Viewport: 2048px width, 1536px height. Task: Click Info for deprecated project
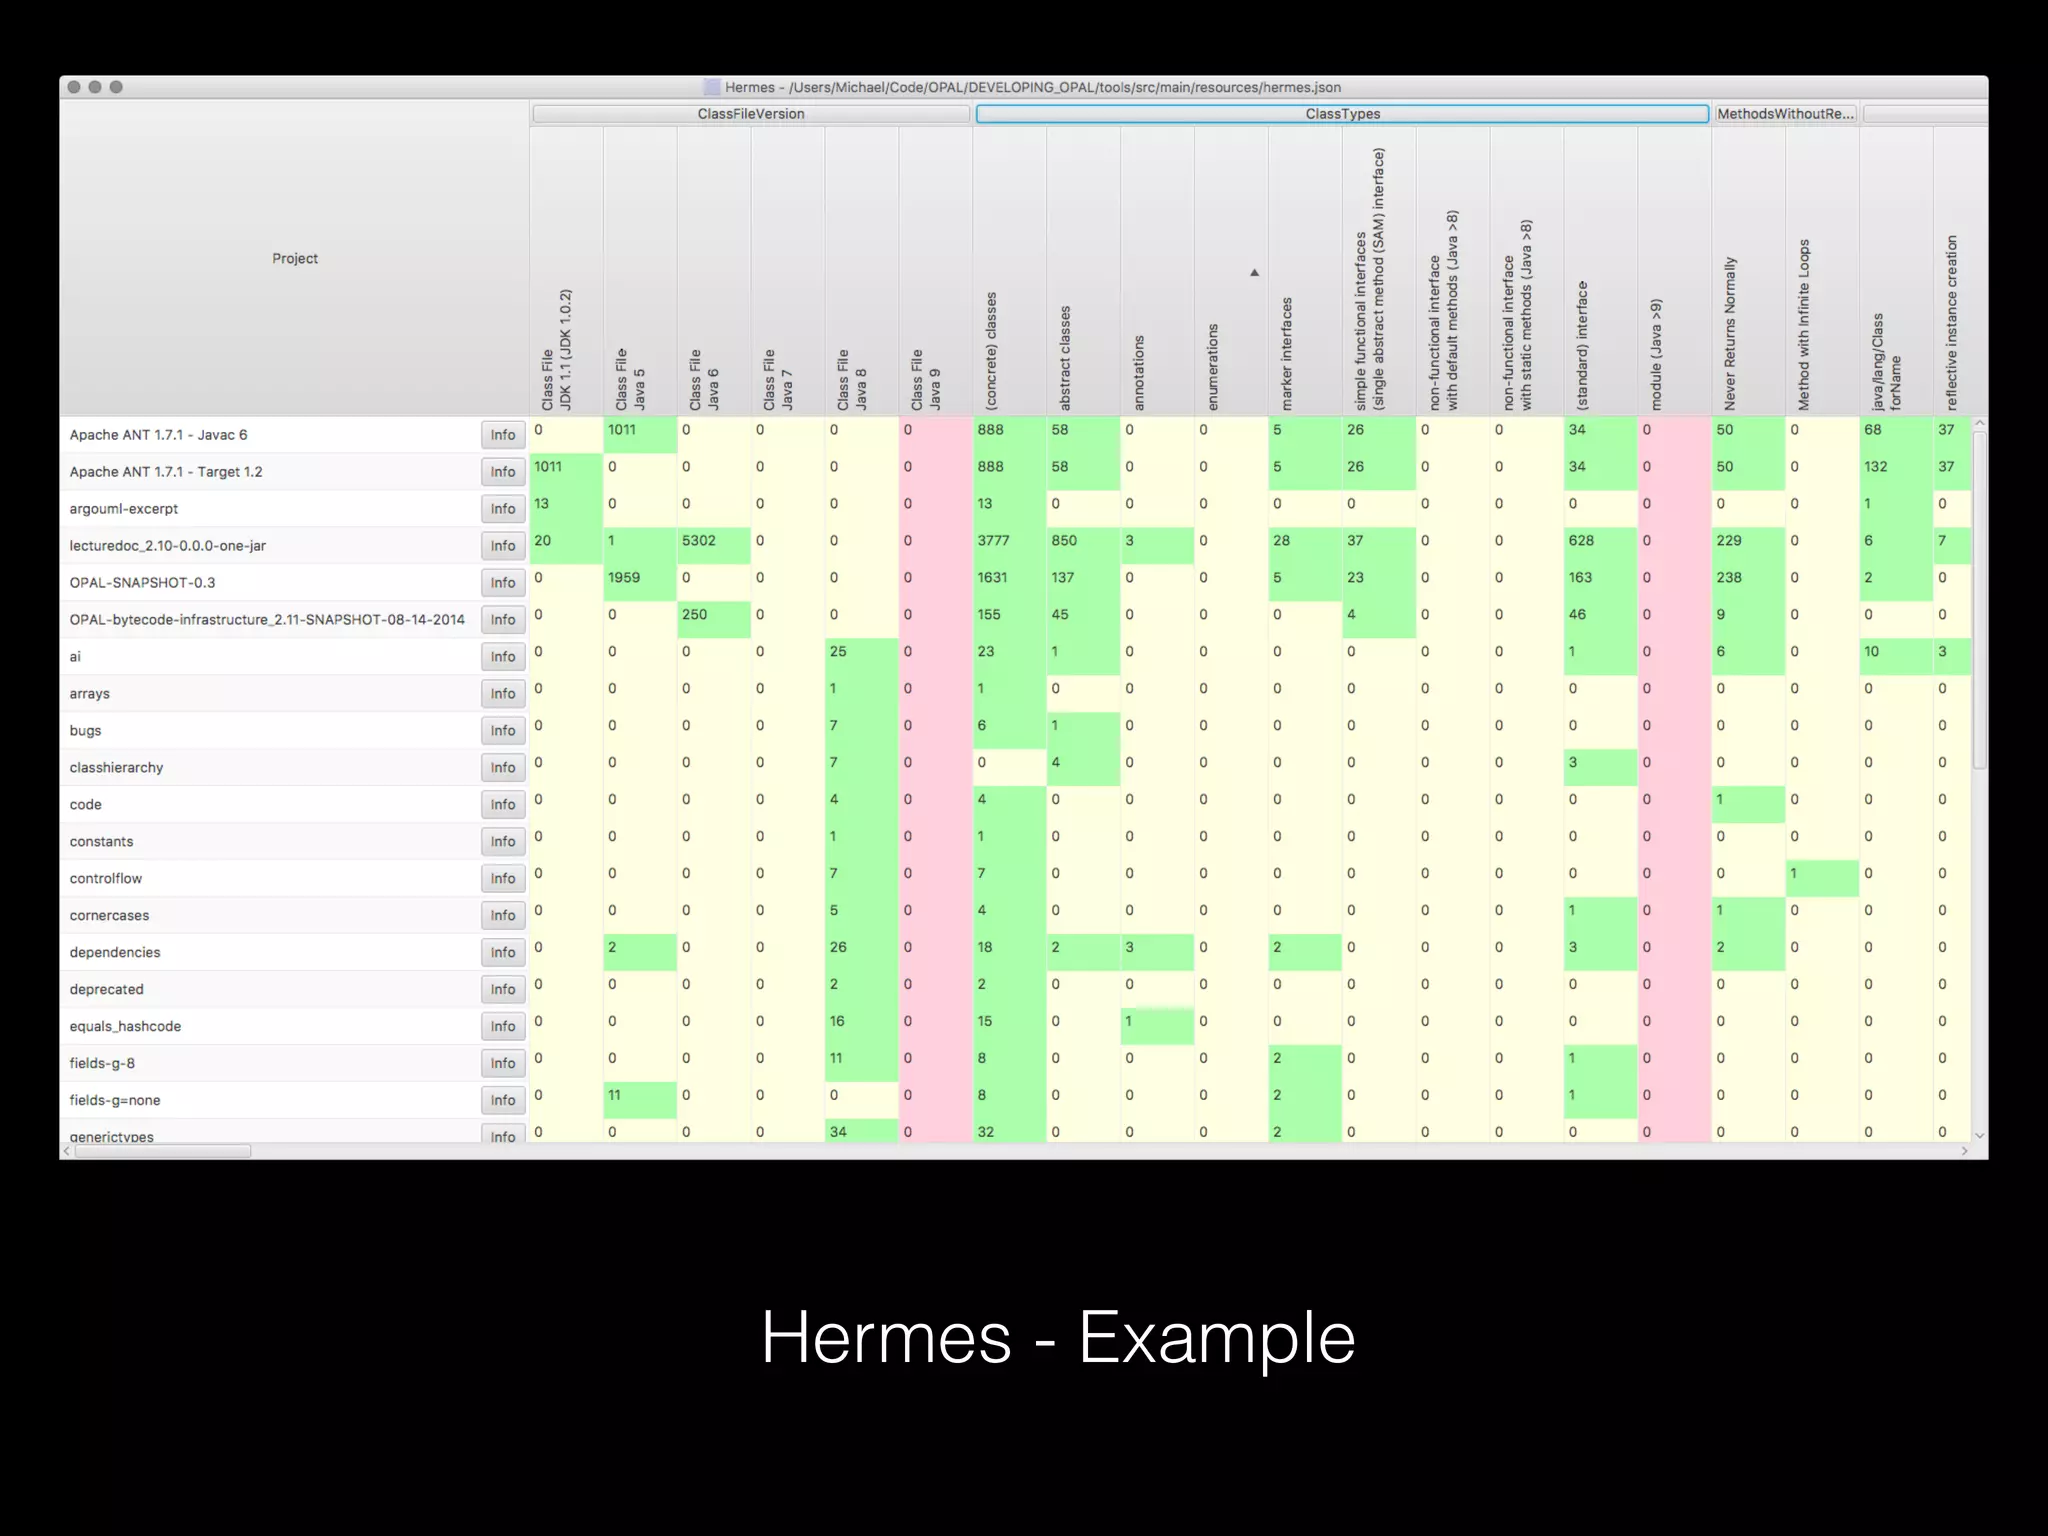(x=503, y=990)
